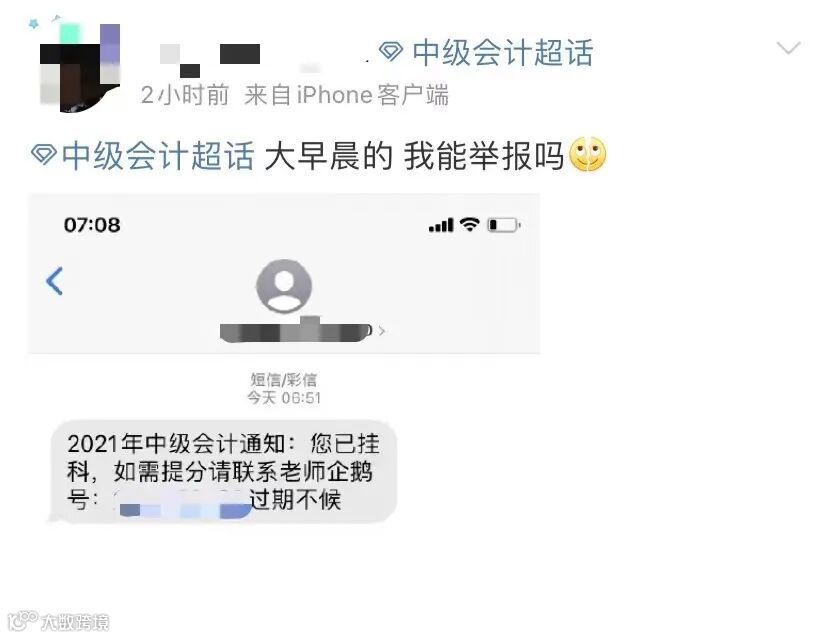828x638 pixels.
Task: Click the blurred sender phone number
Action: (296, 332)
